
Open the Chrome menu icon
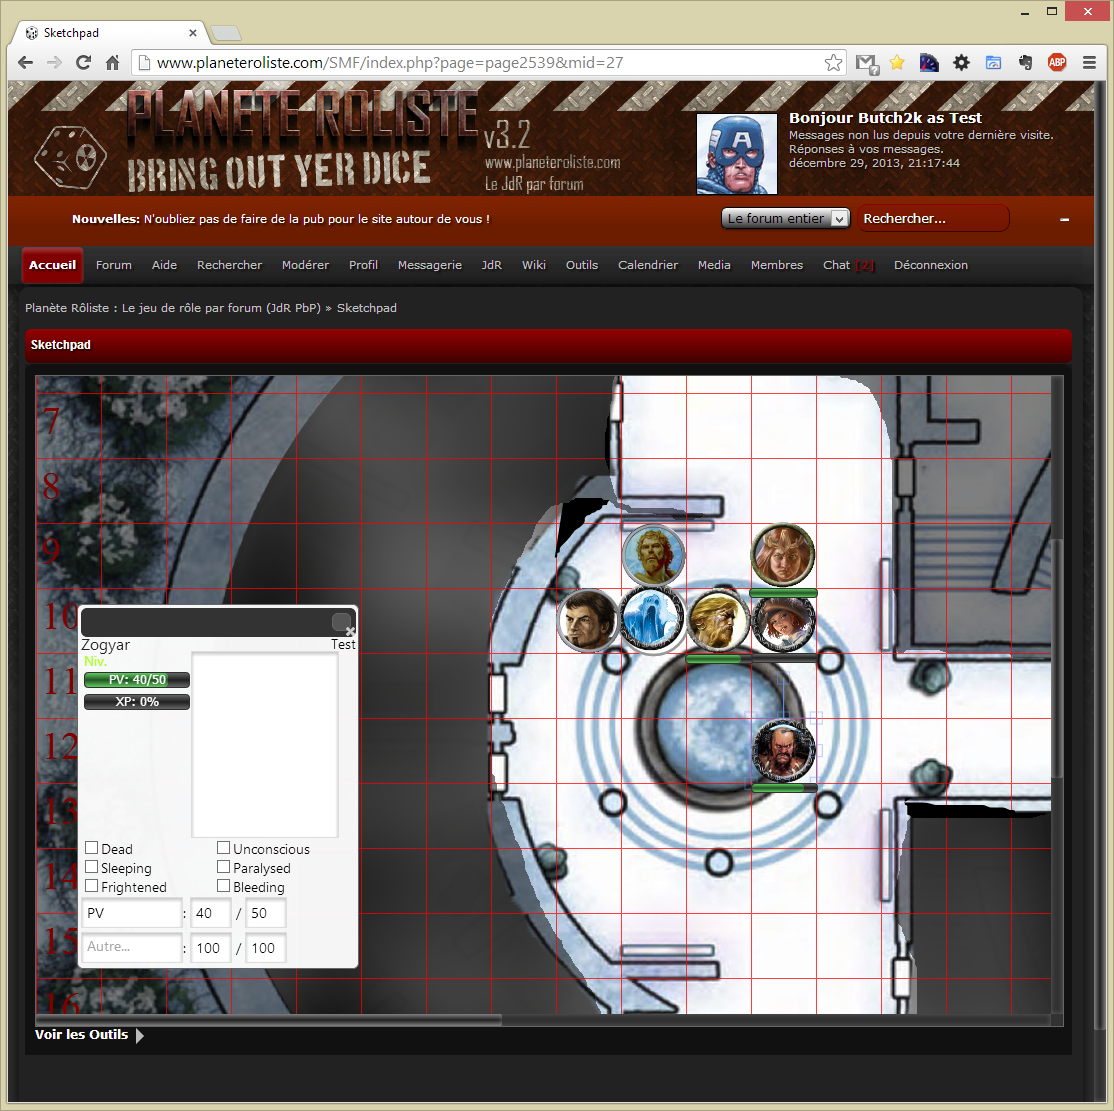(1089, 63)
